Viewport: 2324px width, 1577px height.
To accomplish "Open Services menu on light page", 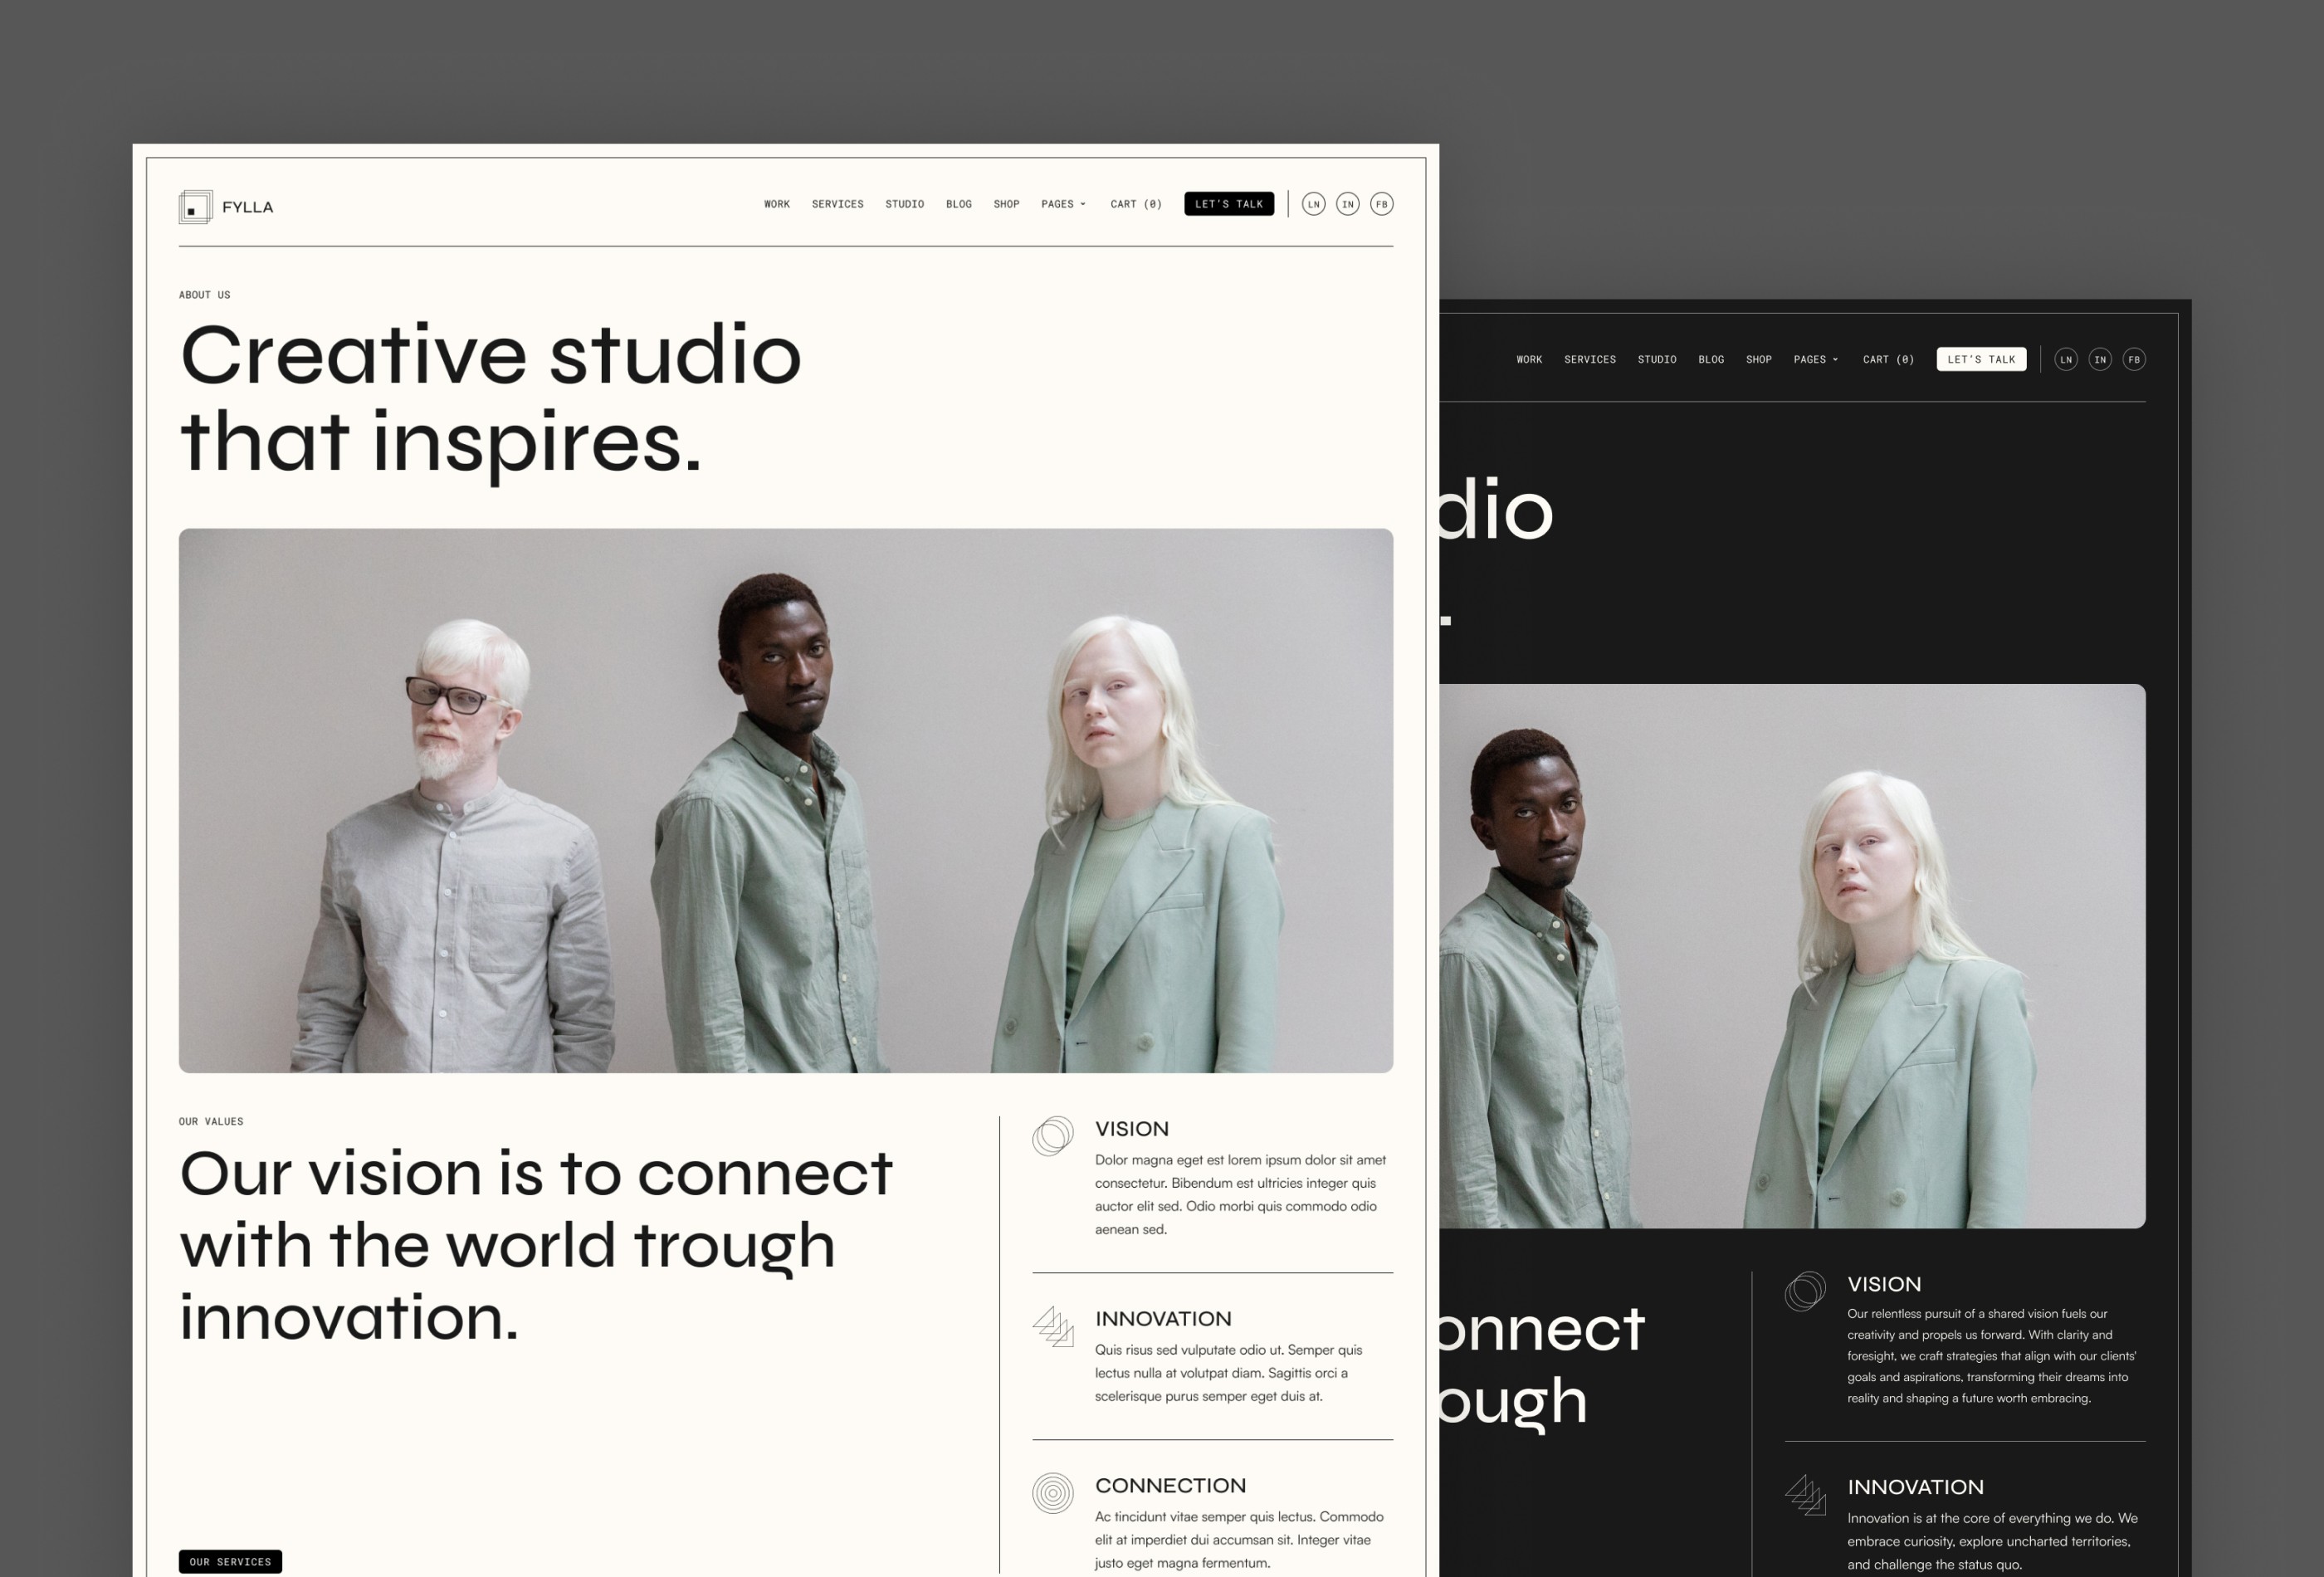I will click(838, 204).
